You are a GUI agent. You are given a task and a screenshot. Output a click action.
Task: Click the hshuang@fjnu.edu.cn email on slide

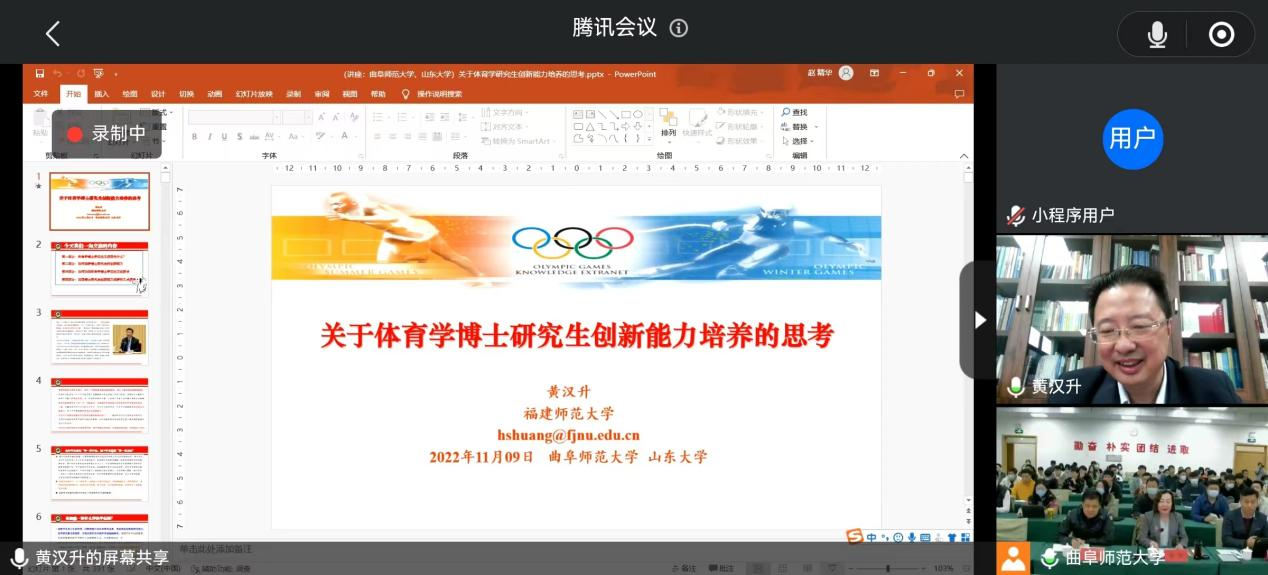[x=568, y=435]
